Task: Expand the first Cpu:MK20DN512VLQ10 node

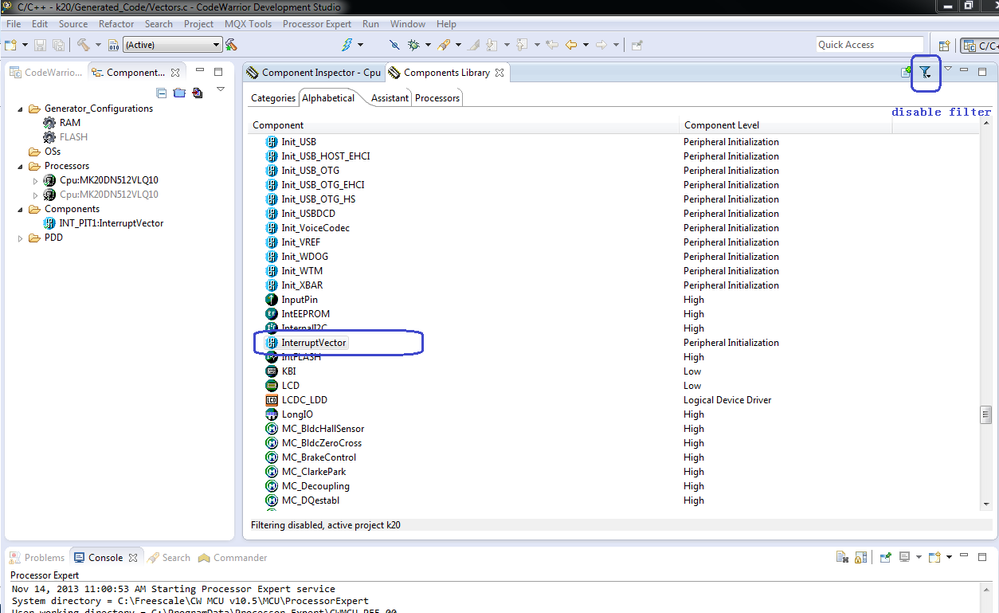Action: click(x=36, y=181)
